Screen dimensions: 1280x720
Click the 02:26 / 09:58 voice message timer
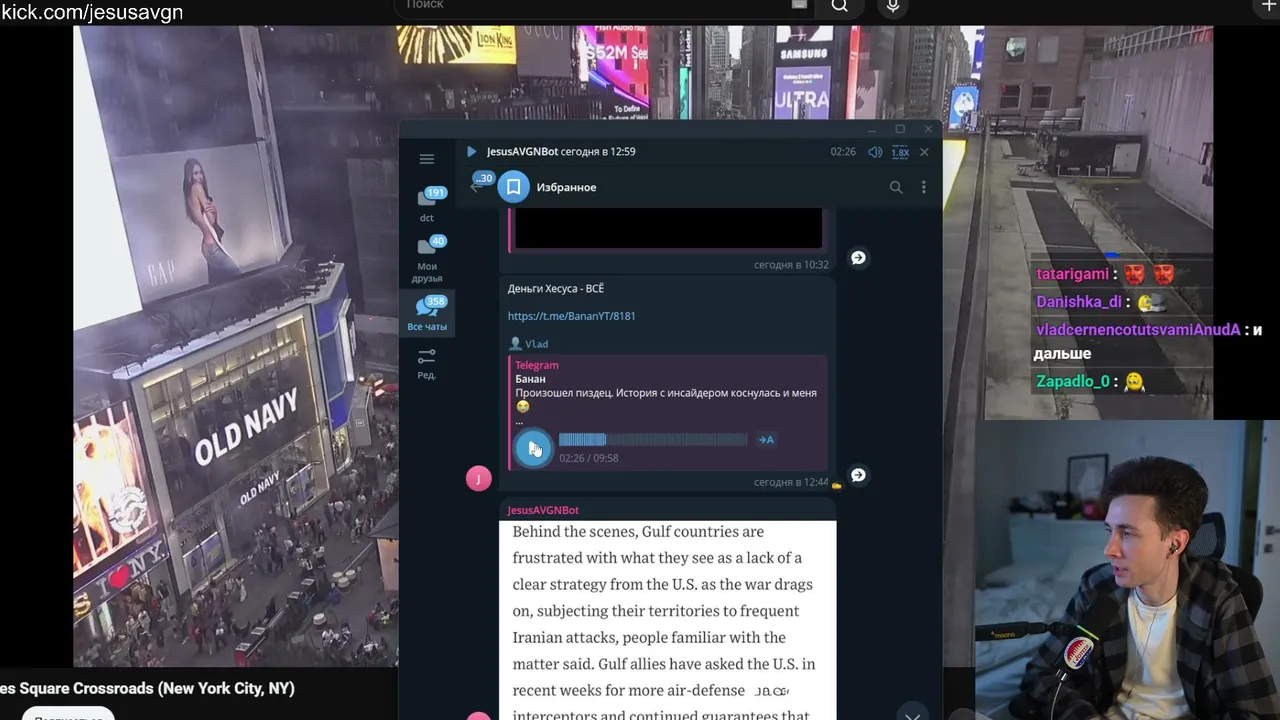(588, 458)
